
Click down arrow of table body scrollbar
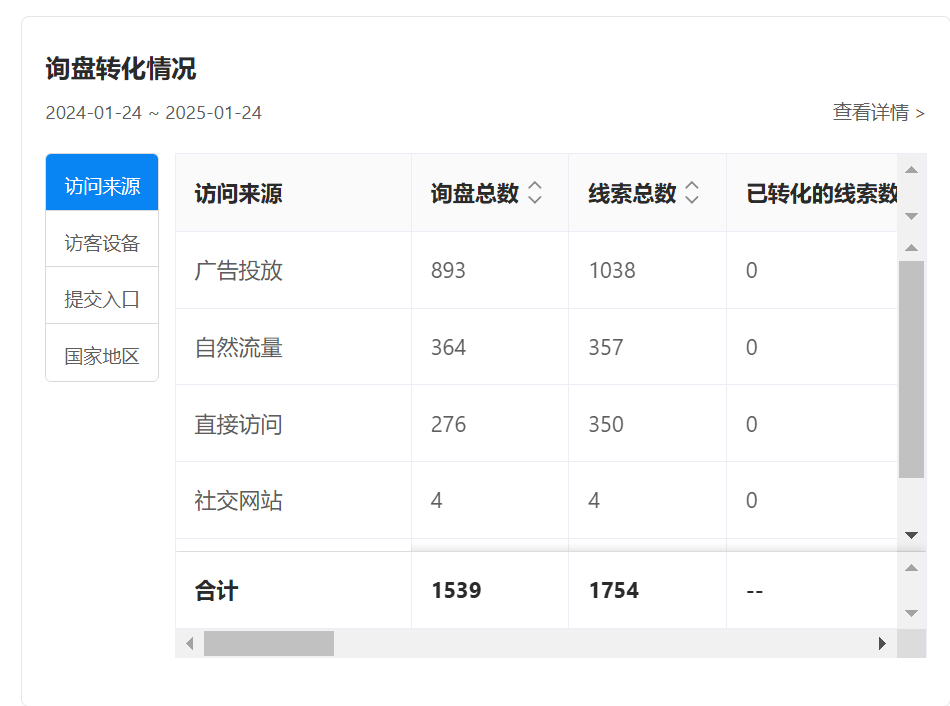point(911,535)
